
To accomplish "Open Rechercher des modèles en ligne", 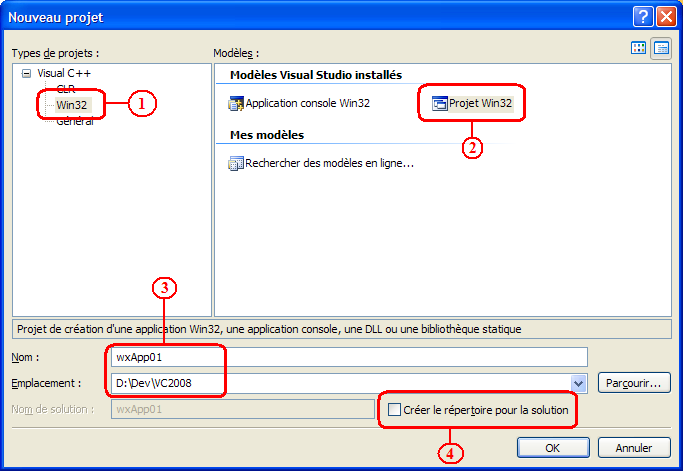I will point(329,163).
